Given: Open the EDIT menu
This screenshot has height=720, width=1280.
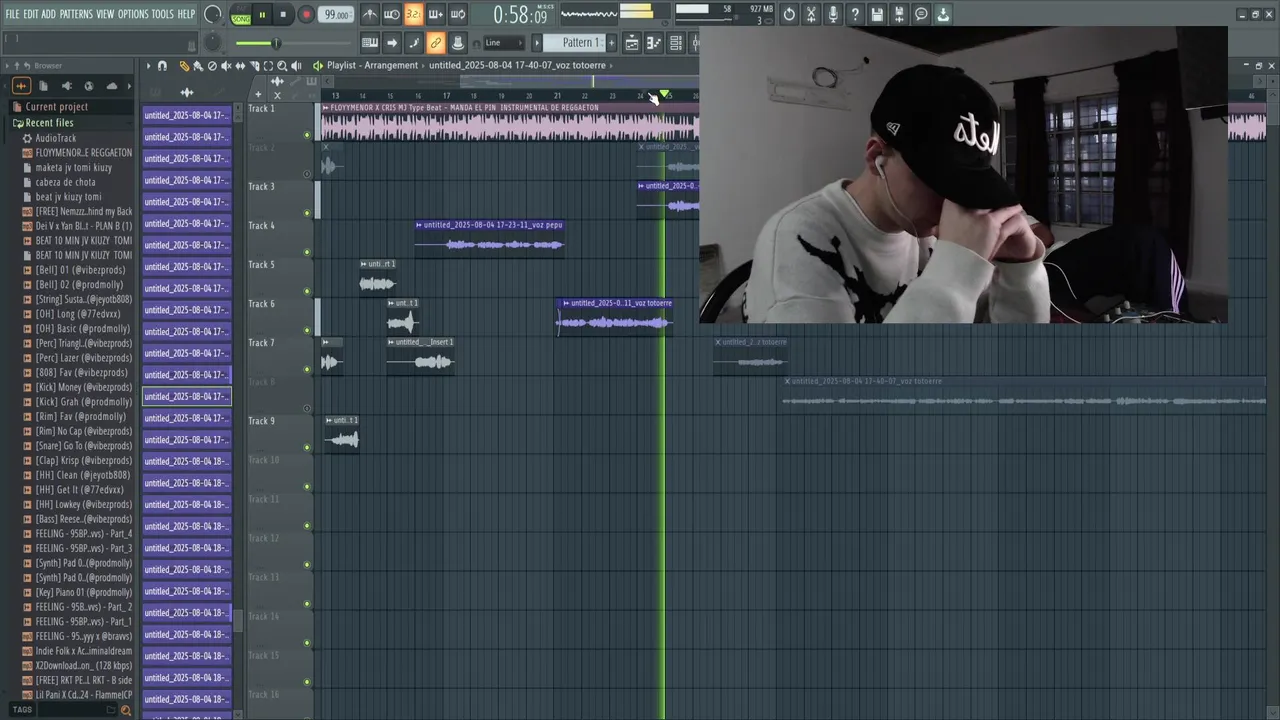Looking at the screenshot, I should click(31, 14).
